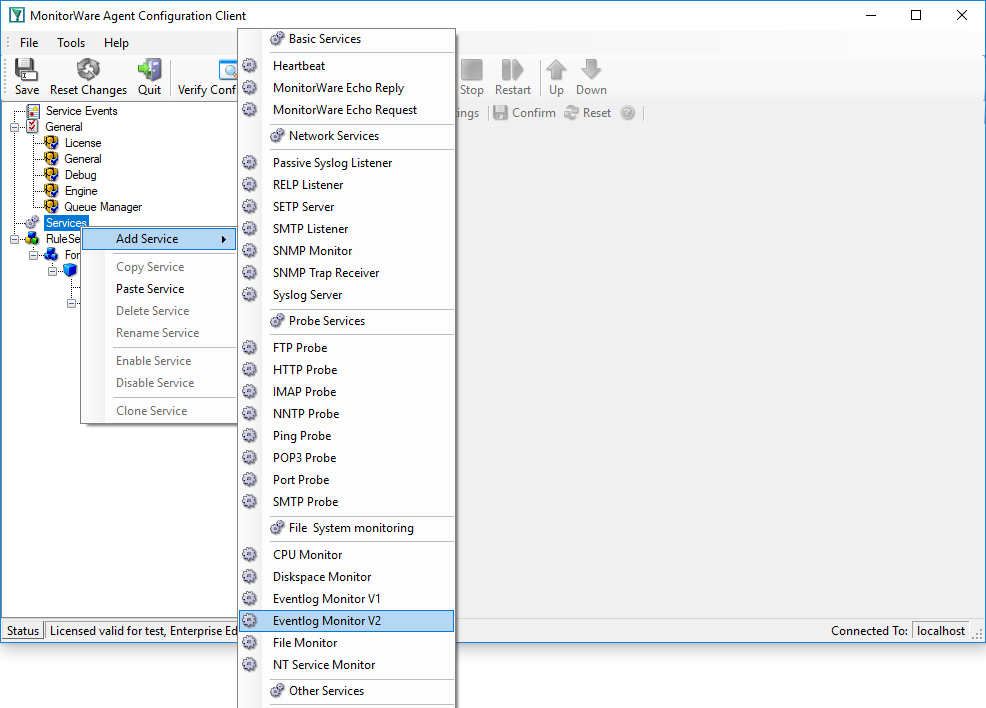Click gear icon beside File Monitor
Screen dimensions: 986x708
pos(250,642)
